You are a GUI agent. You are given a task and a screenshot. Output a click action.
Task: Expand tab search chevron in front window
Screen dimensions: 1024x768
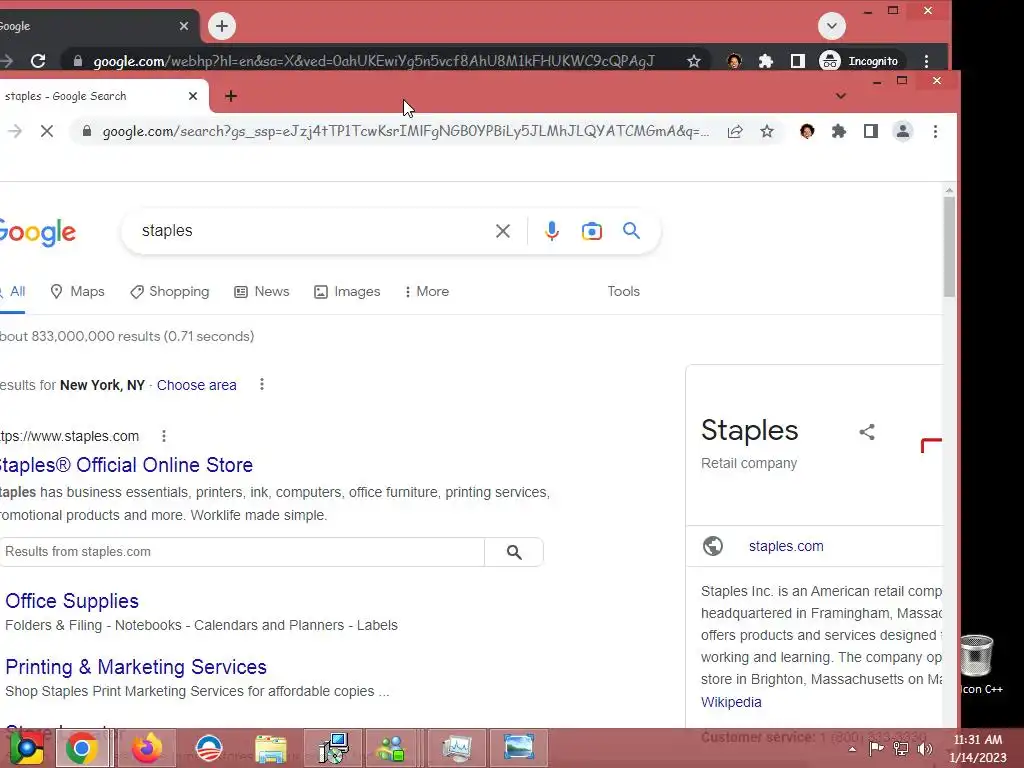click(x=841, y=96)
